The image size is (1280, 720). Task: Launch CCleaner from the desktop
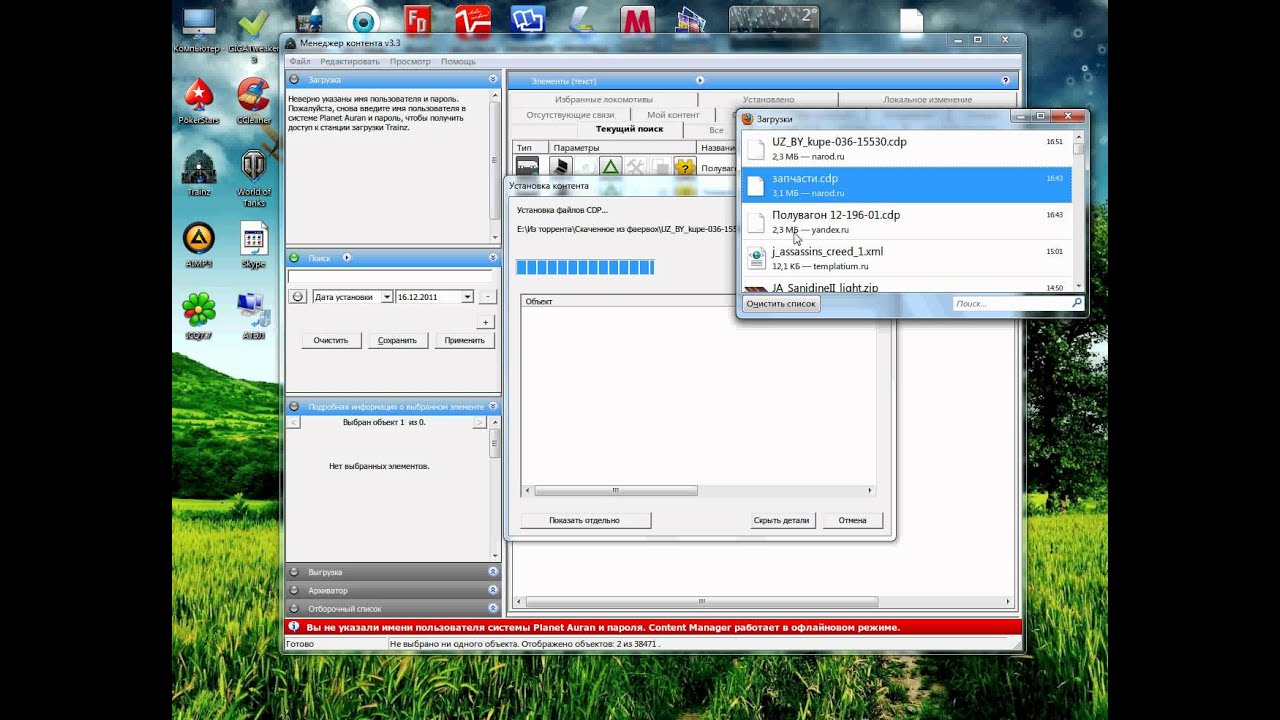coord(254,100)
